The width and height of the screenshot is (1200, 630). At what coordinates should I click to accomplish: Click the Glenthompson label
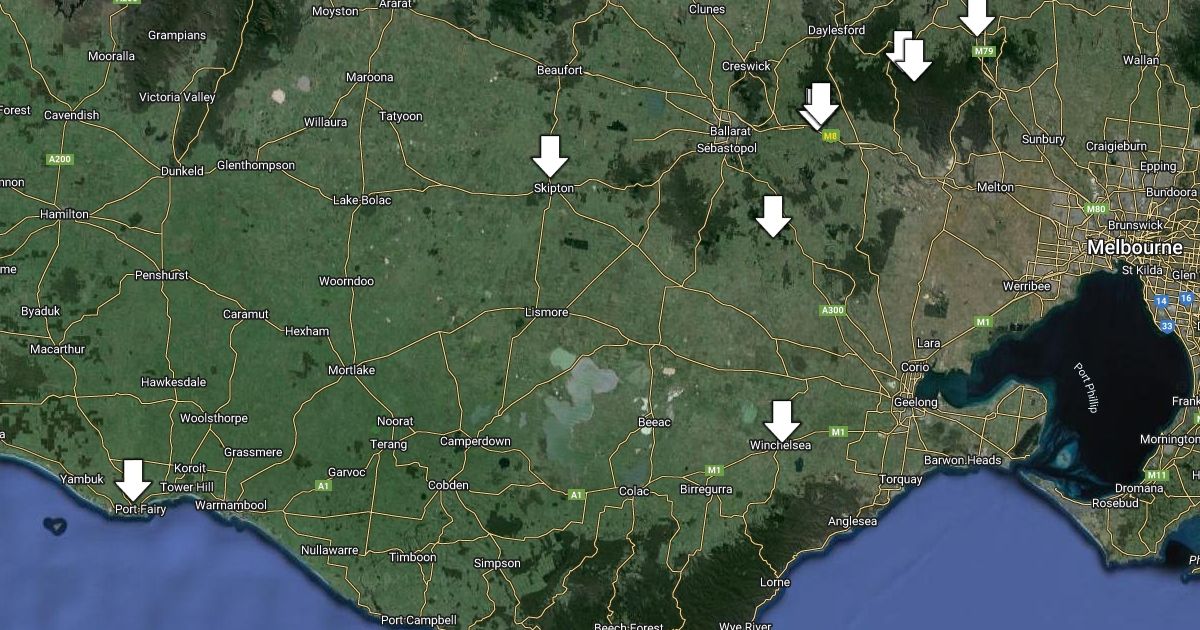coord(256,166)
